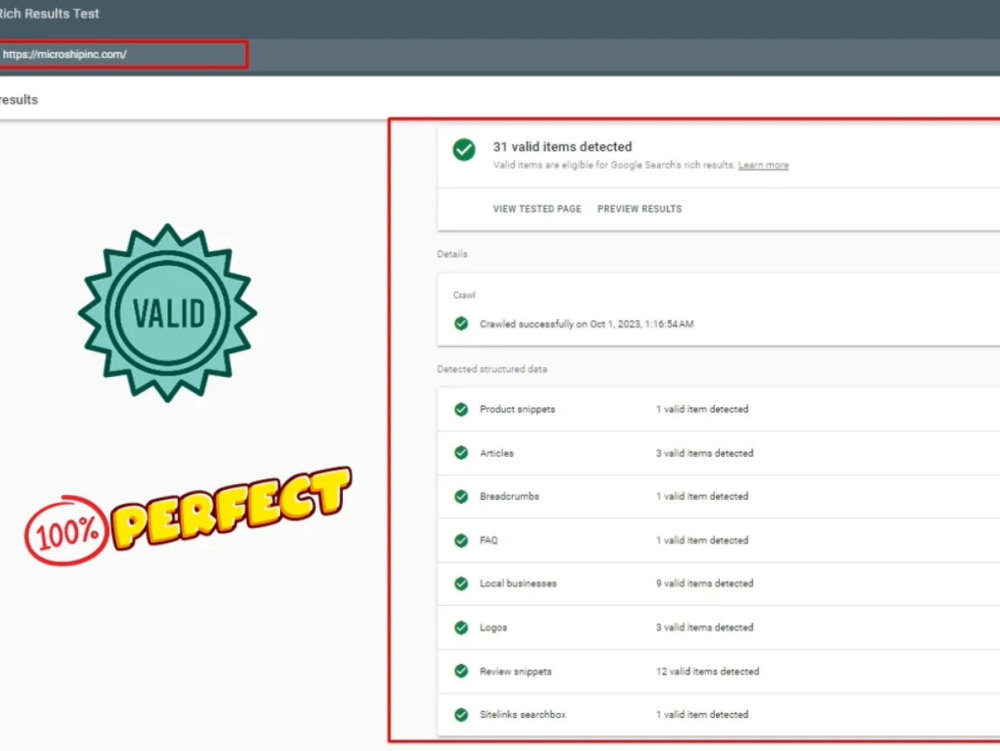Open the Logos row label

(493, 627)
